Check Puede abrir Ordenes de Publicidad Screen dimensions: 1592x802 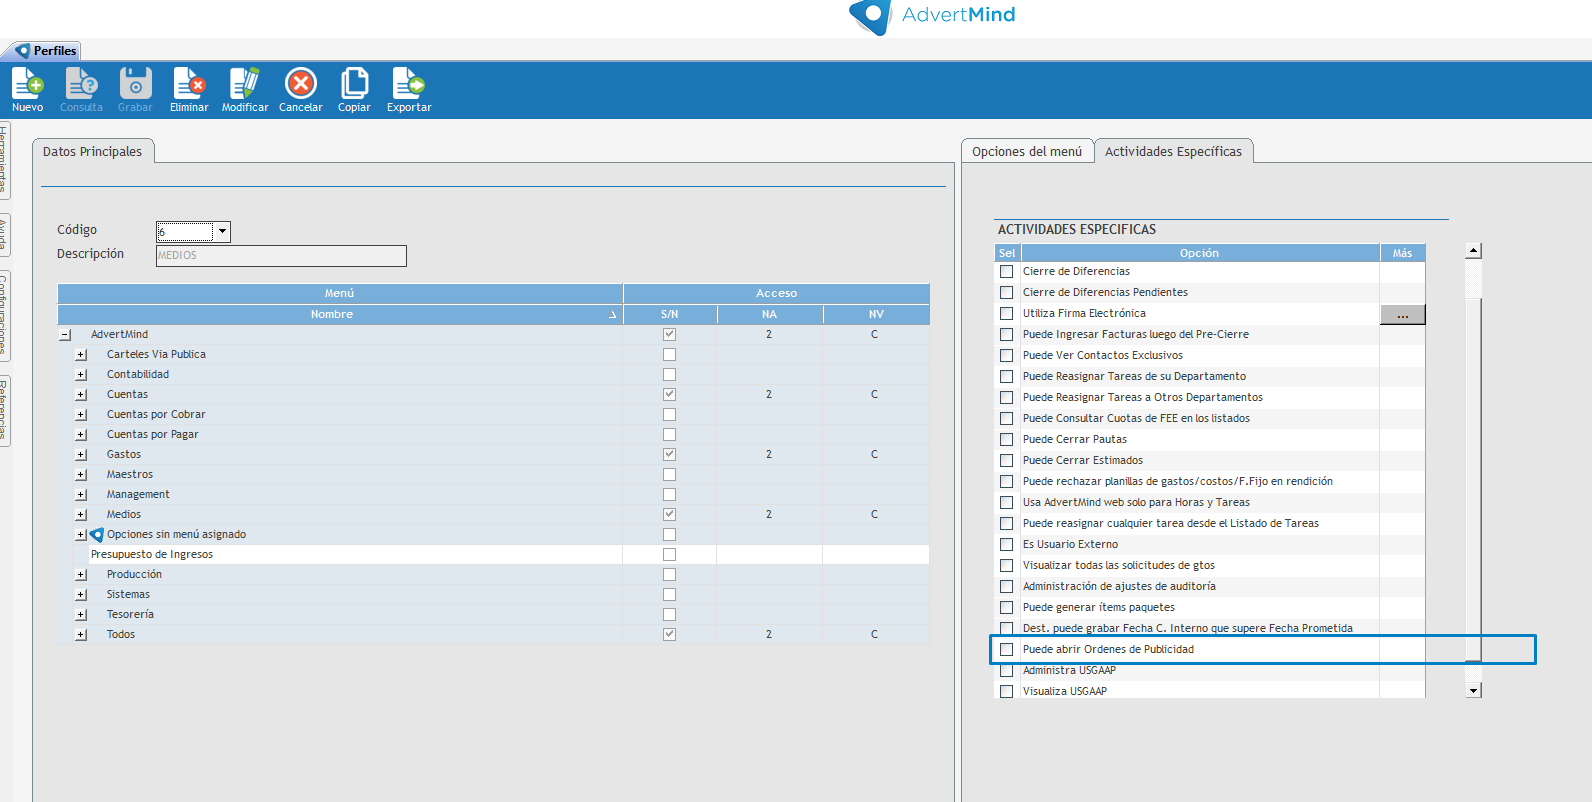tap(1006, 650)
